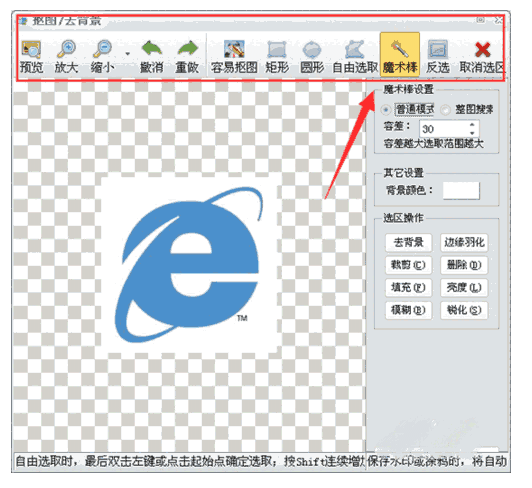This screenshot has width=532, height=488.
Task: Click the 容差越大选取范围越大 hint text
Action: click(434, 144)
